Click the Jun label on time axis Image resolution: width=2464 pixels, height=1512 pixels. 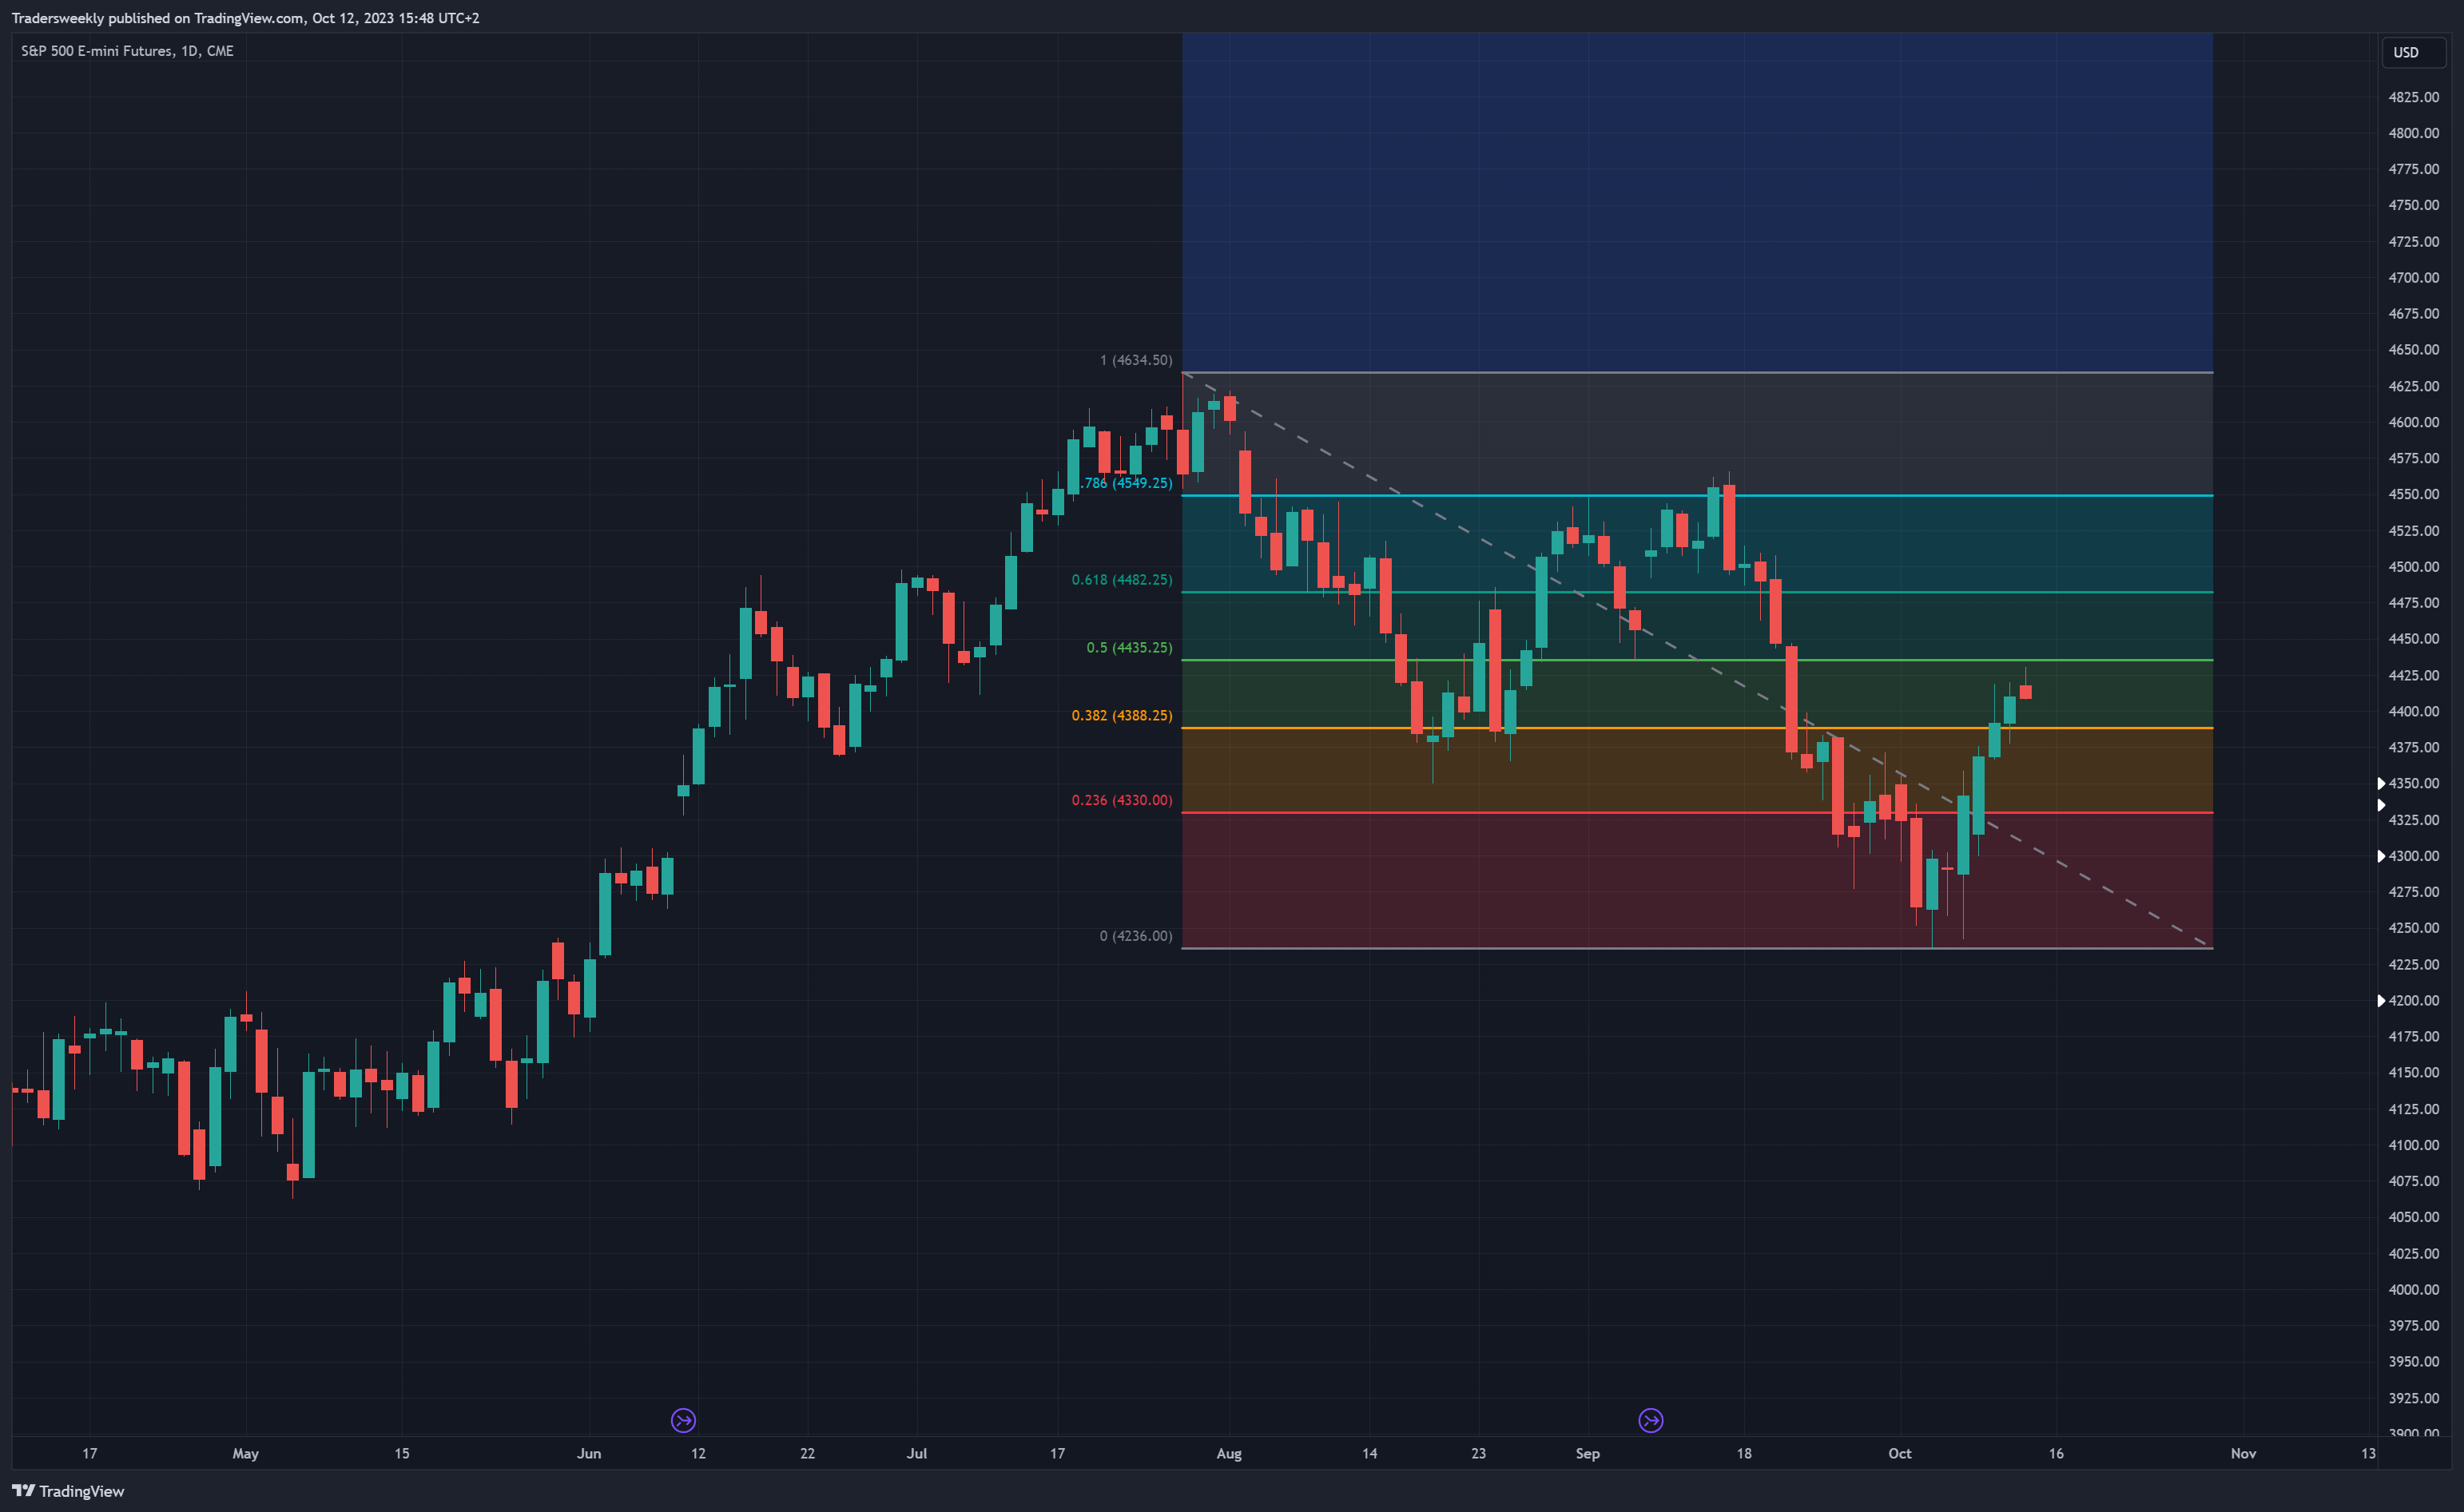click(589, 1454)
